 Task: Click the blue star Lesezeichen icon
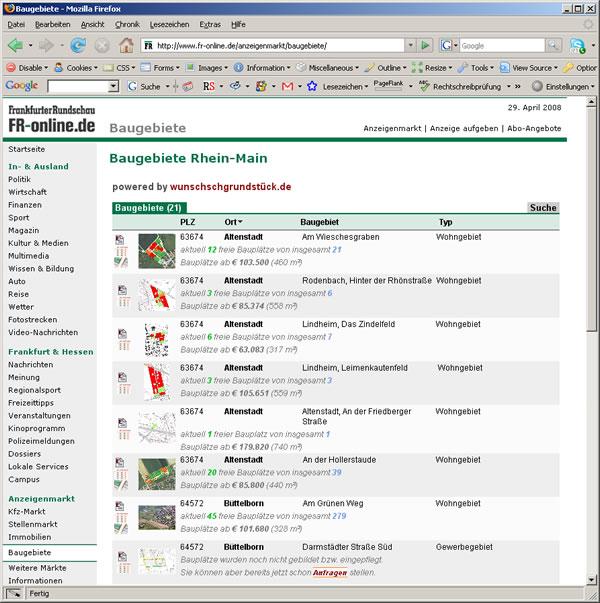312,86
